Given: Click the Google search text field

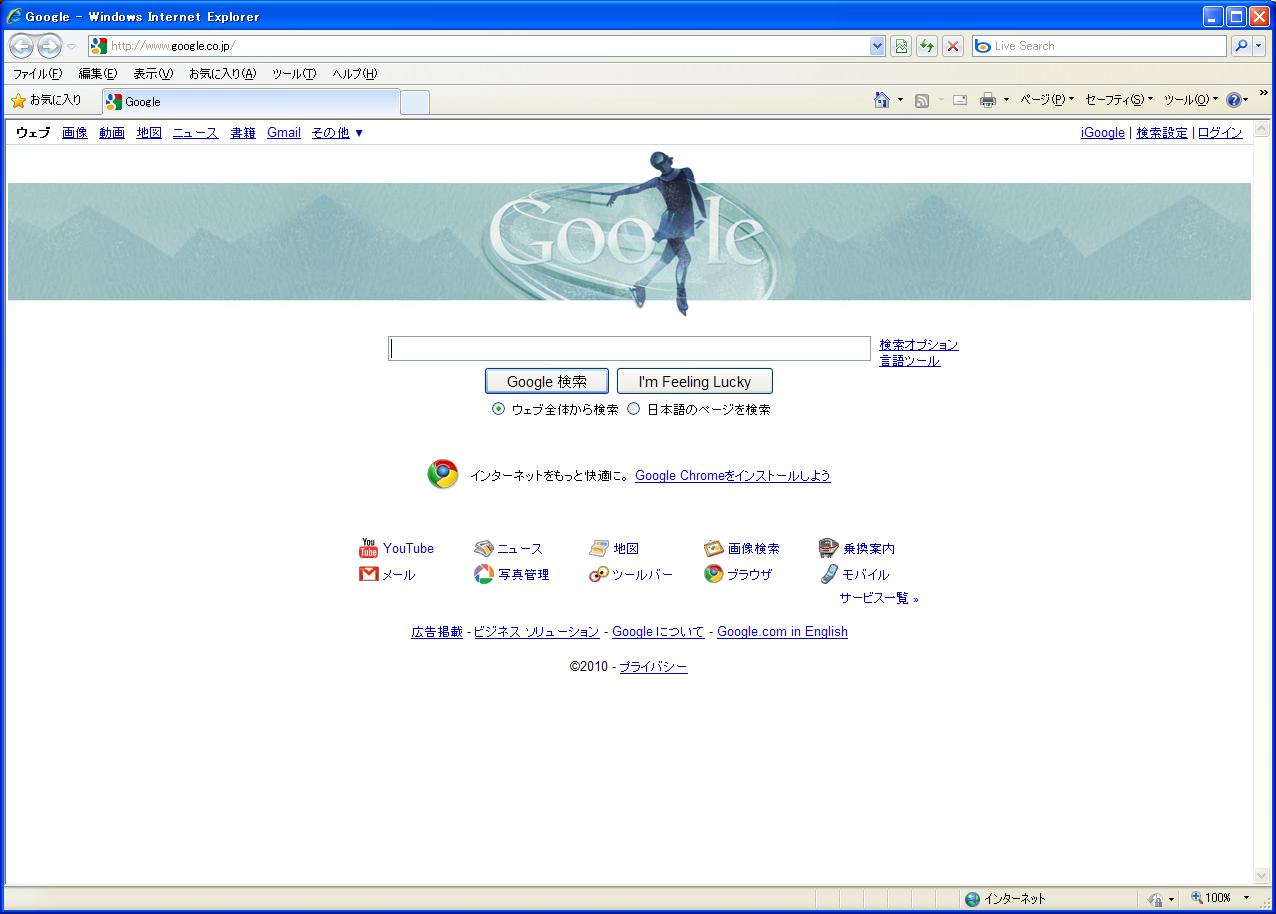Looking at the screenshot, I should pos(630,348).
